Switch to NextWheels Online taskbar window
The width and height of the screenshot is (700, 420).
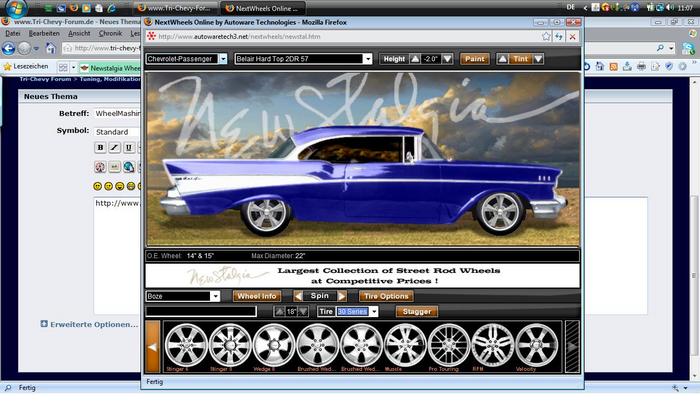(x=264, y=8)
